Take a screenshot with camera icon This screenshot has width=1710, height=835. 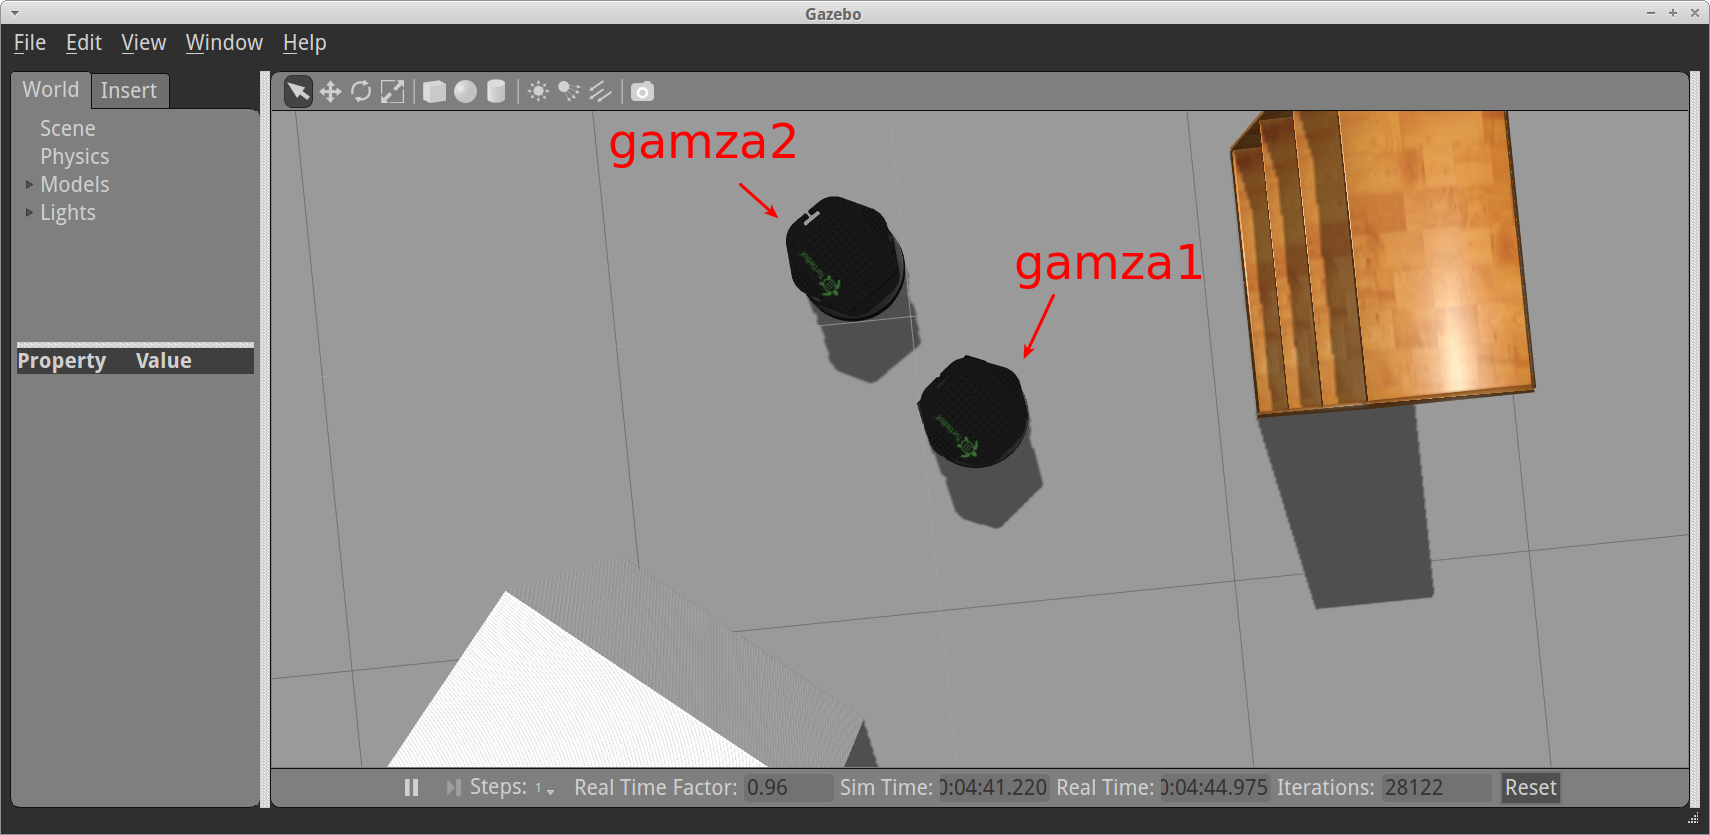[x=642, y=92]
